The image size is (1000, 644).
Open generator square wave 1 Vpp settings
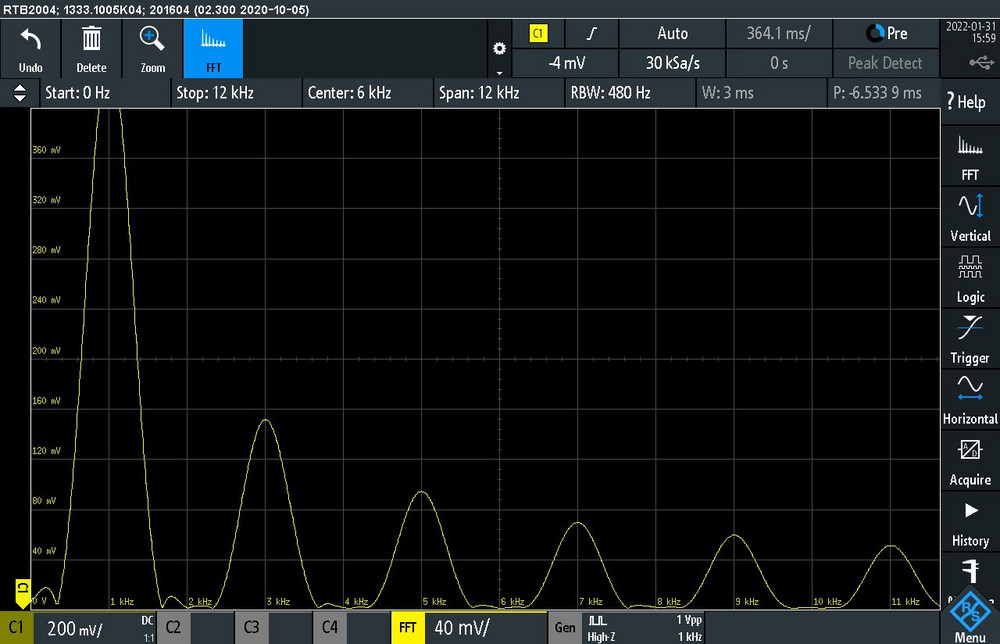tap(643, 628)
